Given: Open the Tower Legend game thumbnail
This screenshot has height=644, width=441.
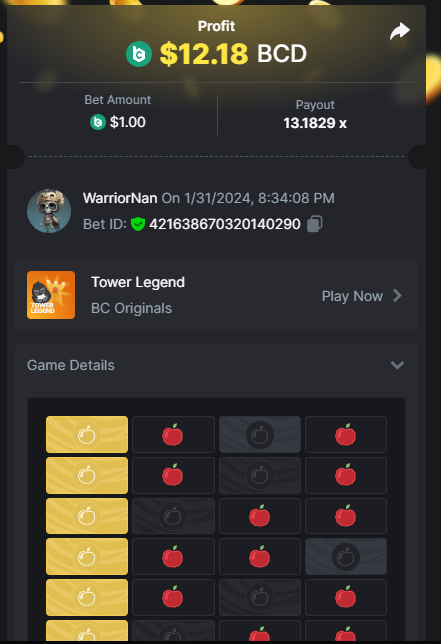Looking at the screenshot, I should click(x=51, y=295).
